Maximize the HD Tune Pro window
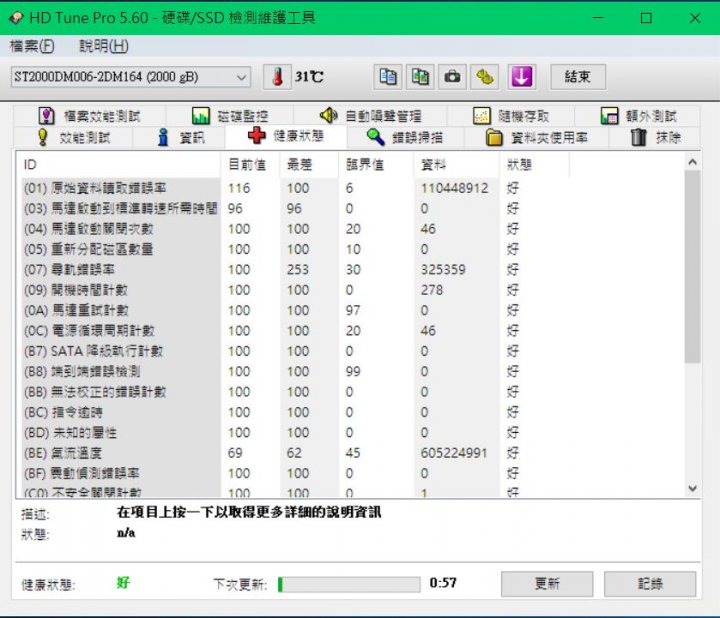Screen dimensions: 720x618 click(x=646, y=18)
